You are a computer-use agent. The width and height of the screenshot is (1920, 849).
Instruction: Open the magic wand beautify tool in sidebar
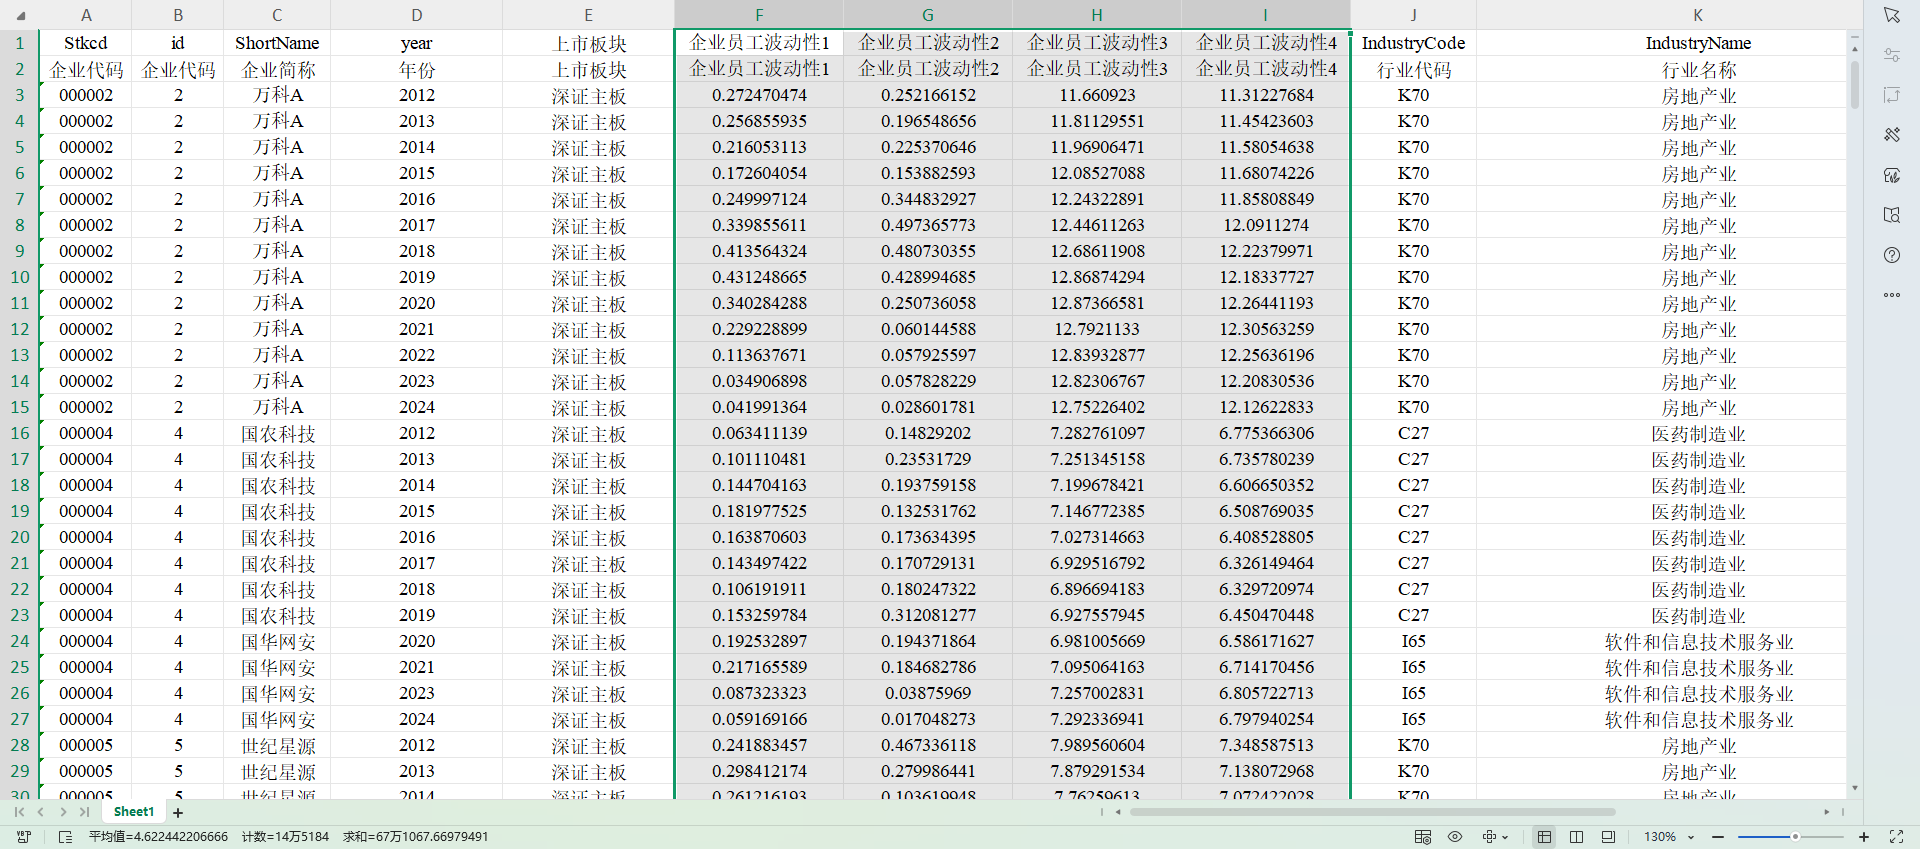click(1891, 135)
